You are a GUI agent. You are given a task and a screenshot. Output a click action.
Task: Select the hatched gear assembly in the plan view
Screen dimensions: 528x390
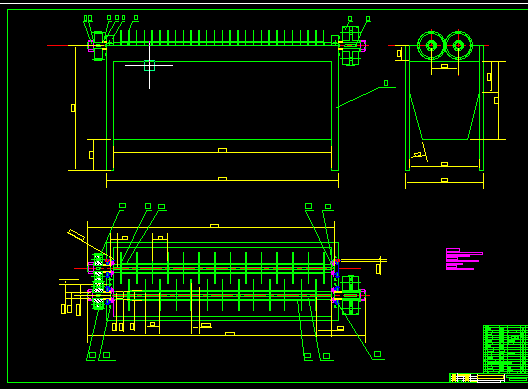[98, 282]
